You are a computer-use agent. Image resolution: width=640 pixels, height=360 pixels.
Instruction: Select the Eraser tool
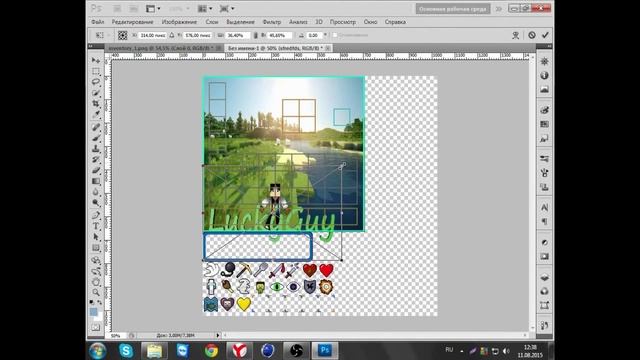96,170
